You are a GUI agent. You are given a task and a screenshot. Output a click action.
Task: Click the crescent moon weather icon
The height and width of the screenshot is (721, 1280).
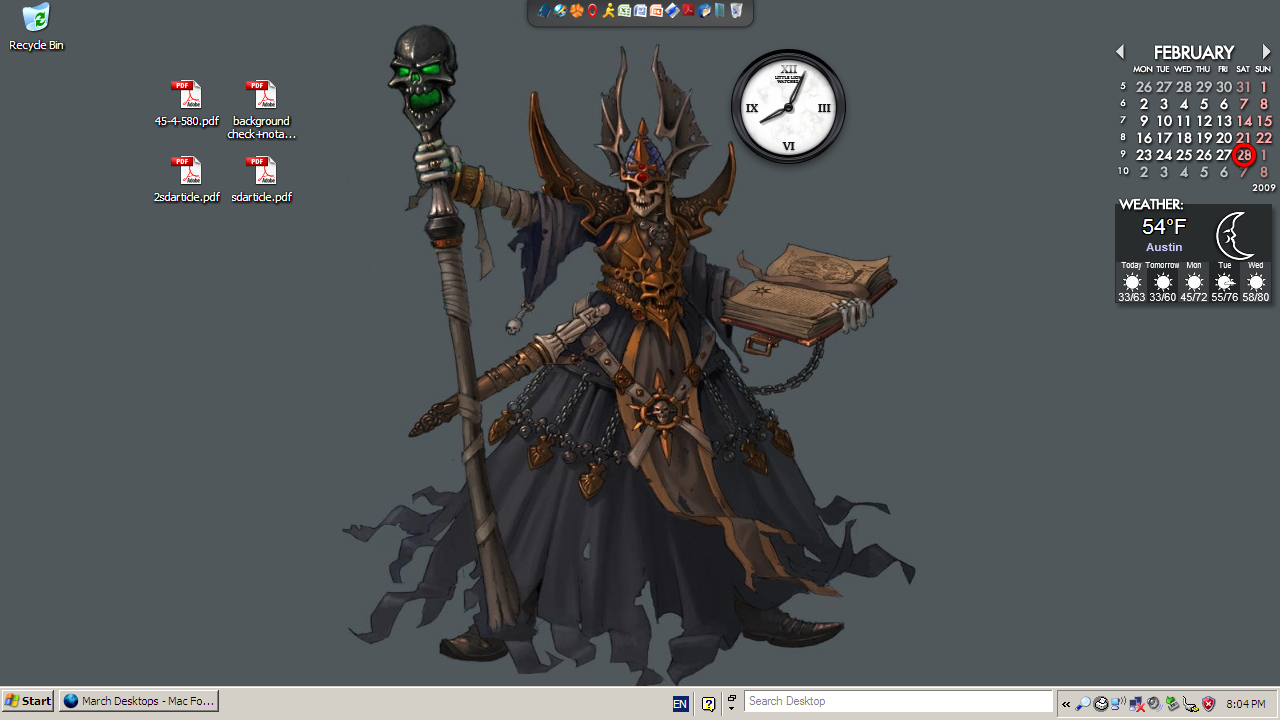pyautogui.click(x=1236, y=236)
